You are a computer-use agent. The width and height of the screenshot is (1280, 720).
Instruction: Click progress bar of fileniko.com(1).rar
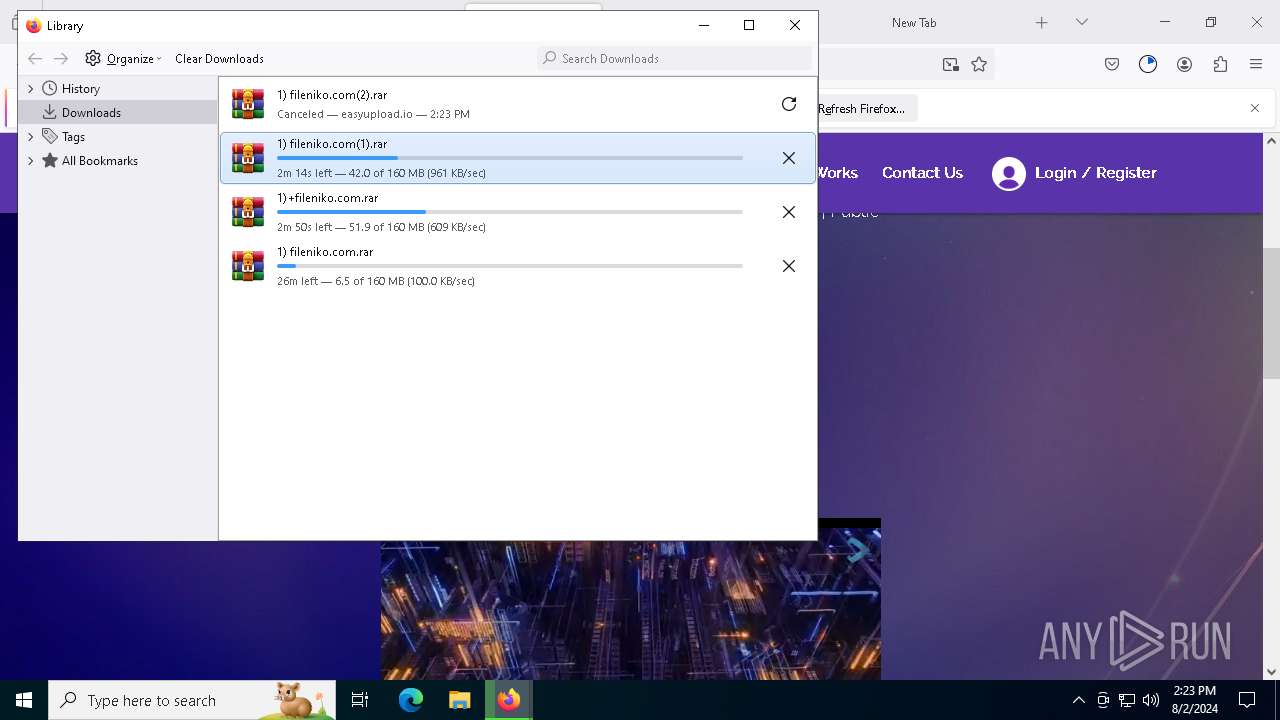tap(510, 158)
